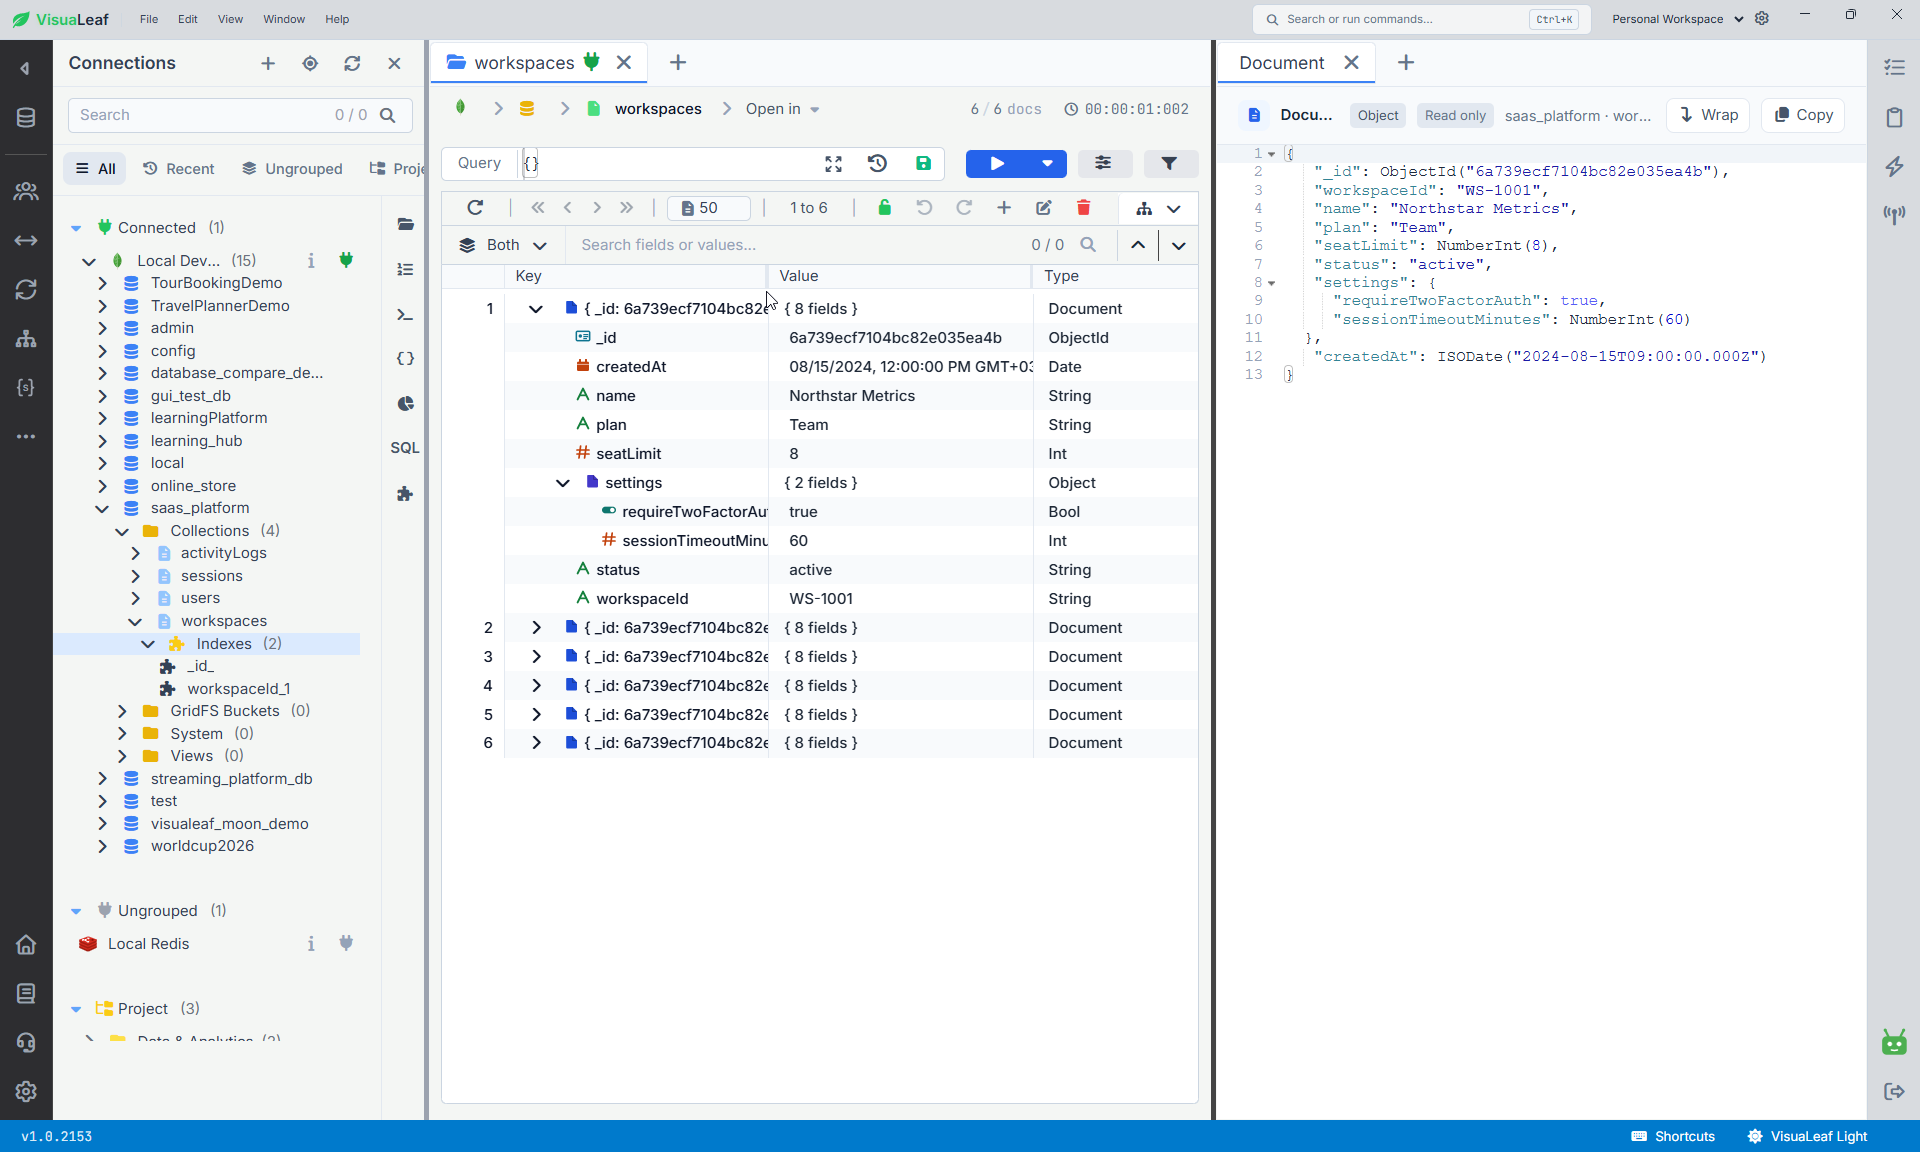Open the filter funnel button
This screenshot has width=1920, height=1152.
[x=1169, y=164]
